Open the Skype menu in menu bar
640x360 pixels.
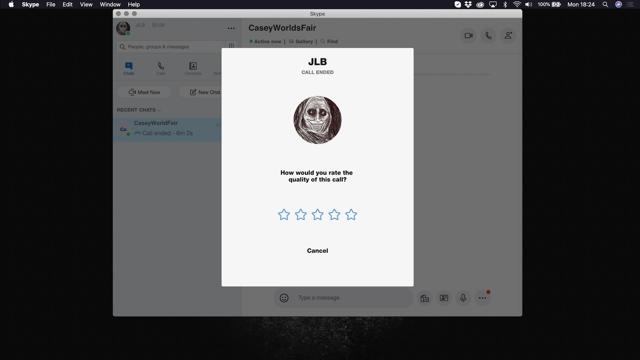click(x=30, y=4)
